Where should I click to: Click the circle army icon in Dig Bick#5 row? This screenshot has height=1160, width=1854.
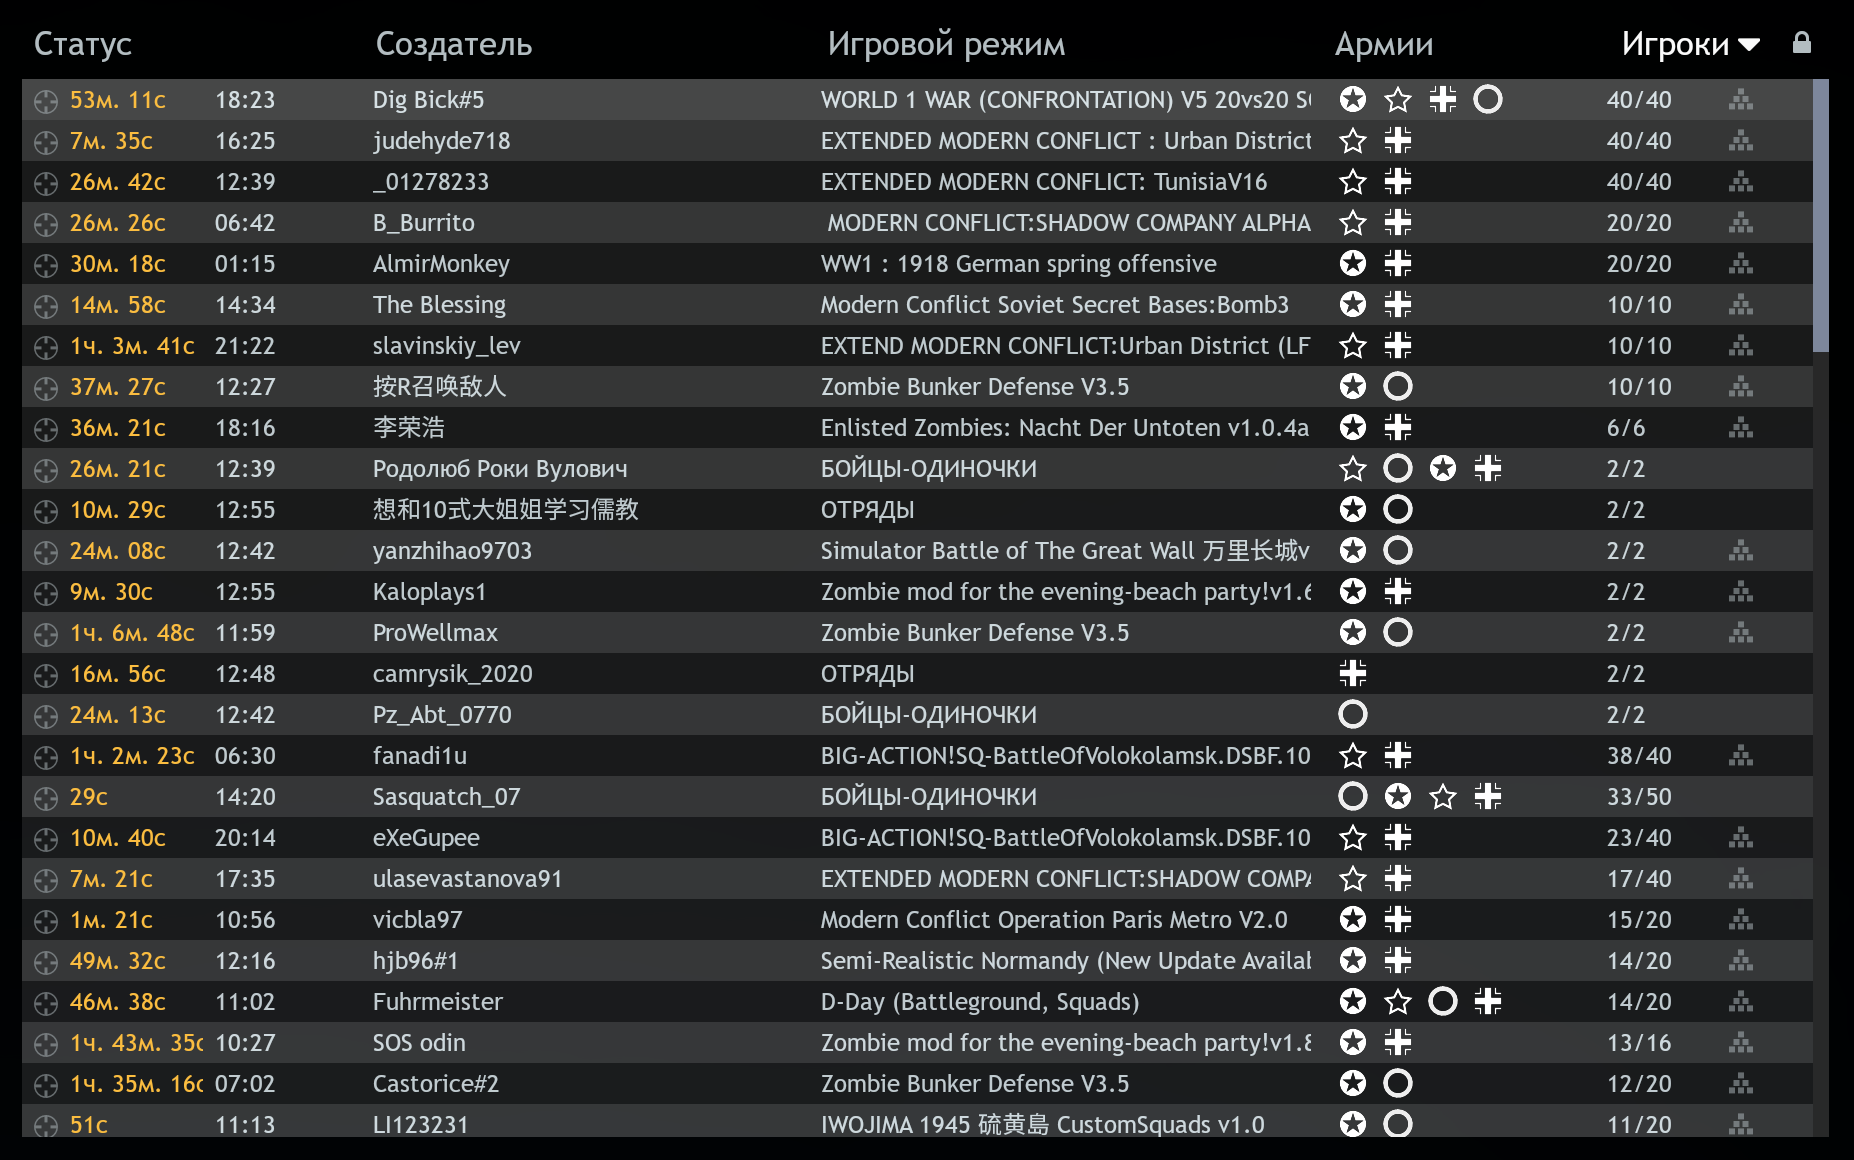(1487, 100)
